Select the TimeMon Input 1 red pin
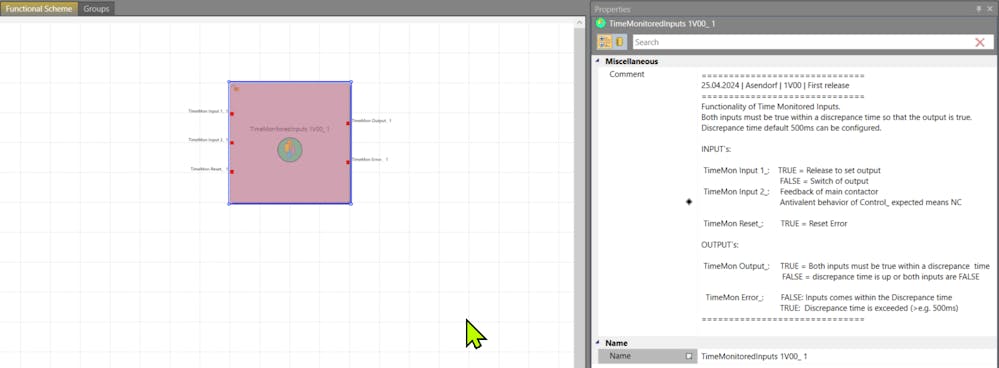 point(232,114)
